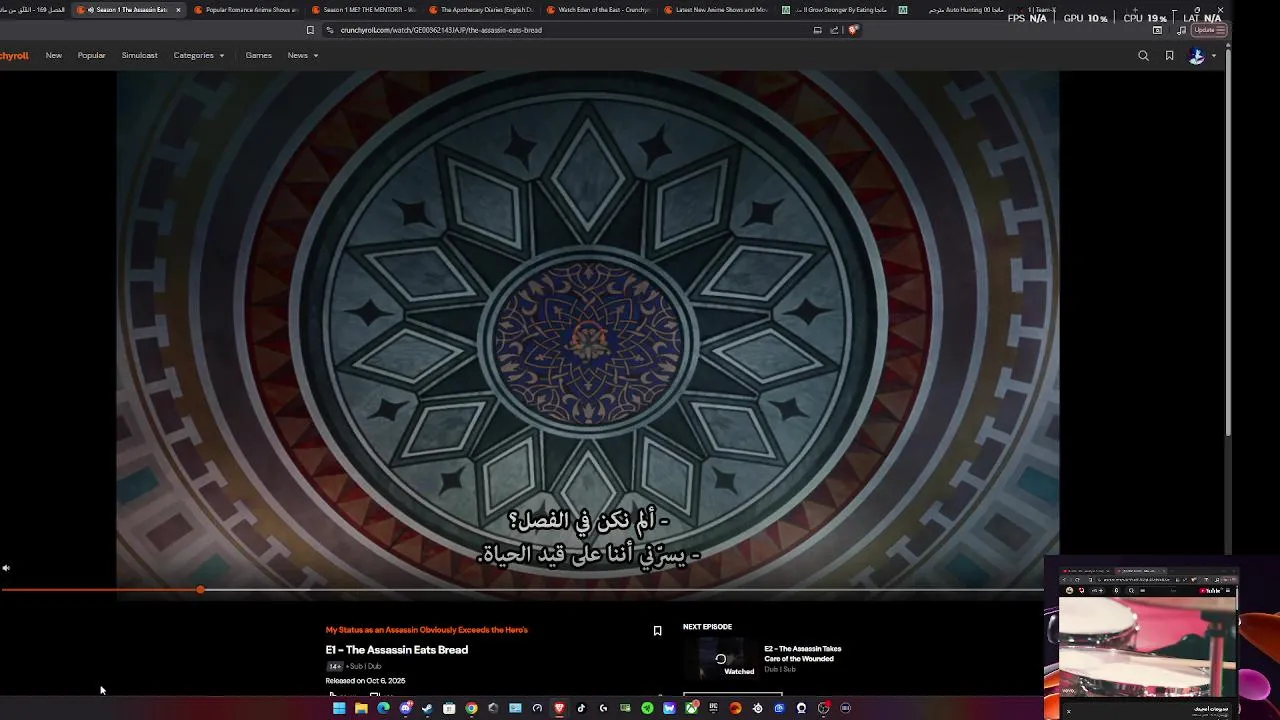The width and height of the screenshot is (1280, 720).
Task: Open the Popular section
Action: [x=91, y=56]
